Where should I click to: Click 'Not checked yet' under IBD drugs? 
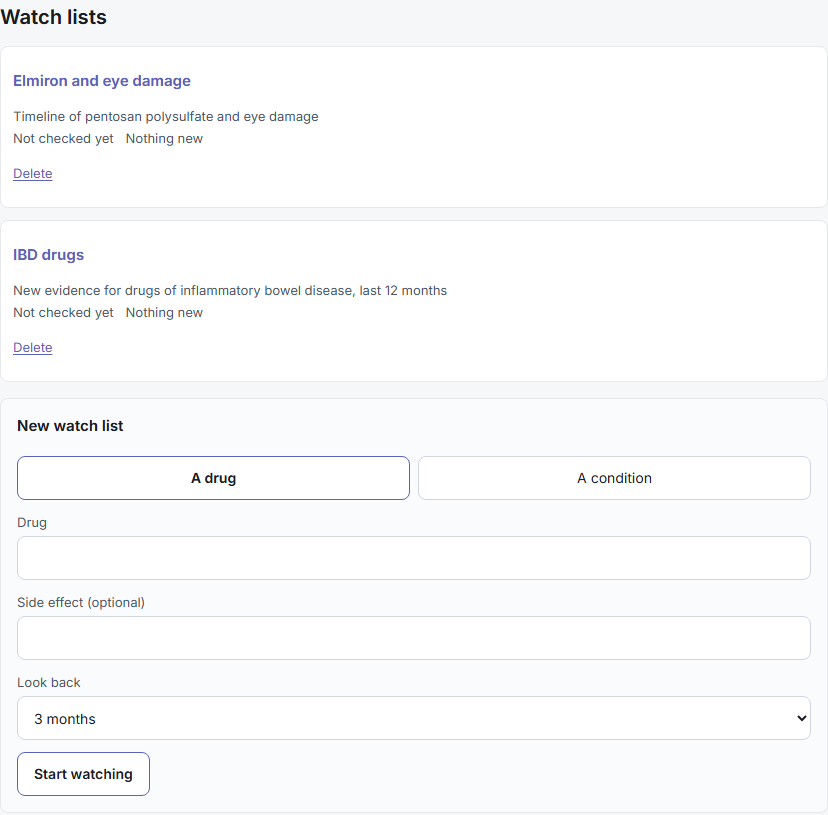point(63,313)
